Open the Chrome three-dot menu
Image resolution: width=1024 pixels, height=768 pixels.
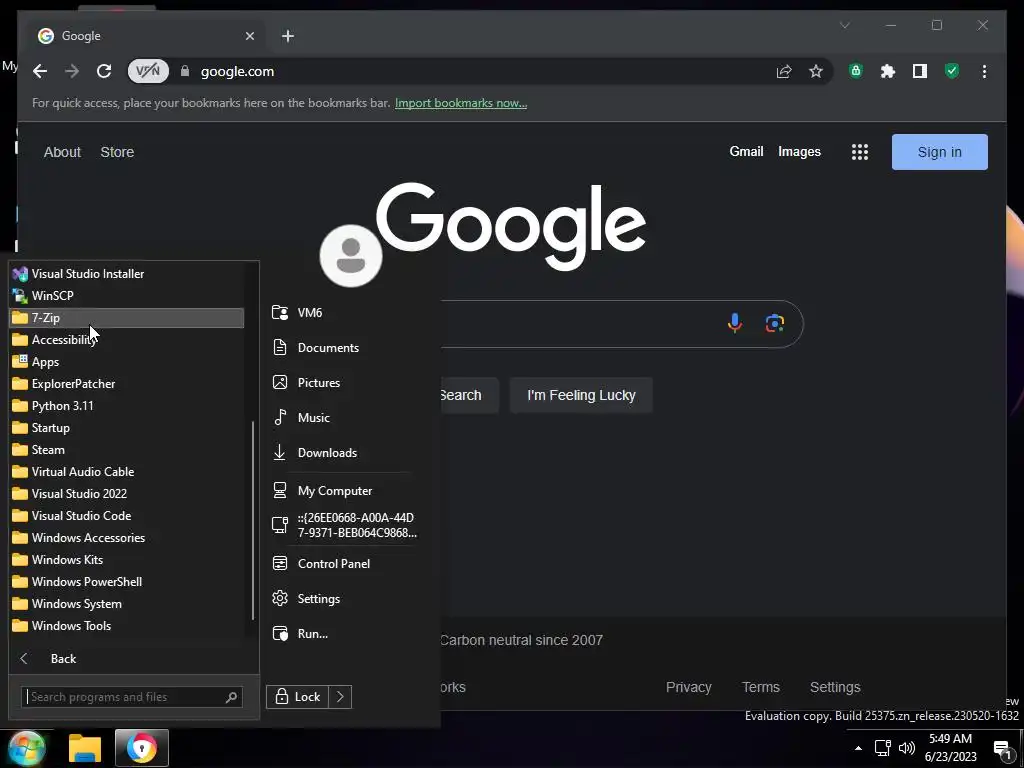click(984, 71)
